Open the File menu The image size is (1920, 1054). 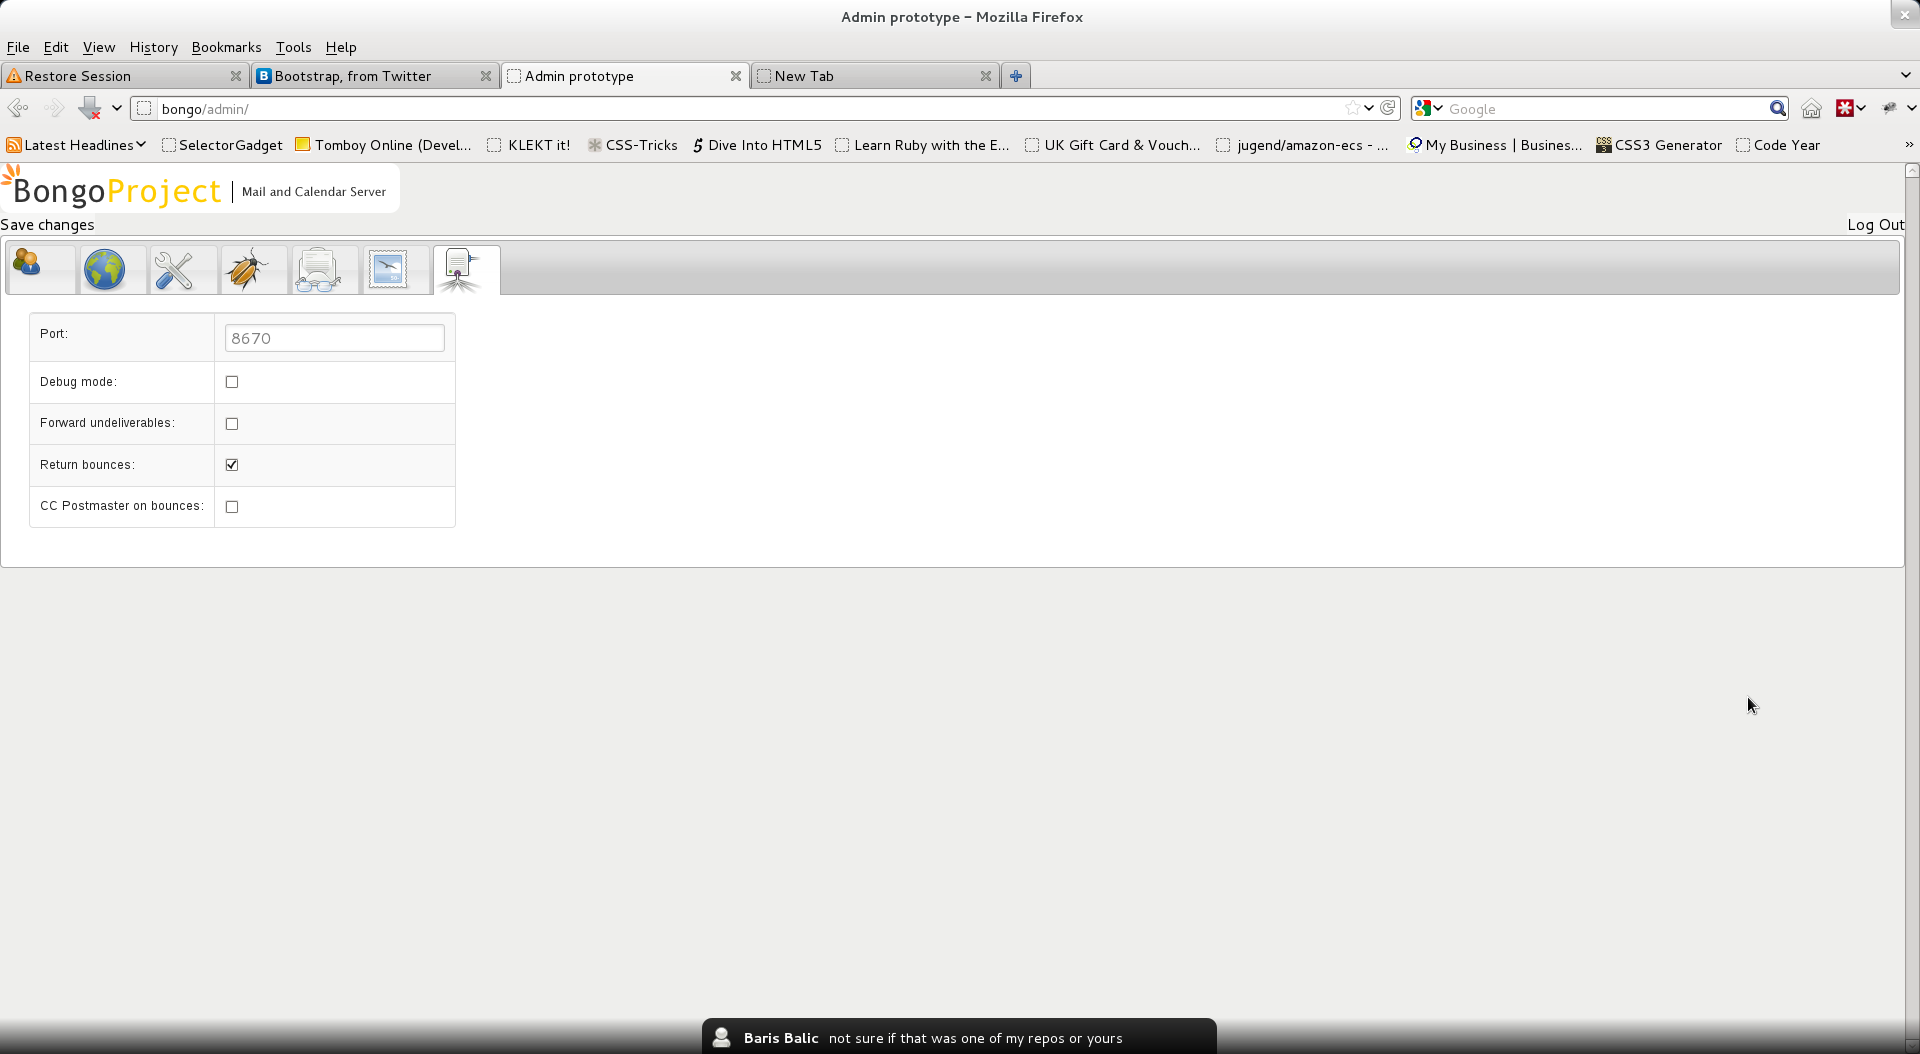click(18, 47)
